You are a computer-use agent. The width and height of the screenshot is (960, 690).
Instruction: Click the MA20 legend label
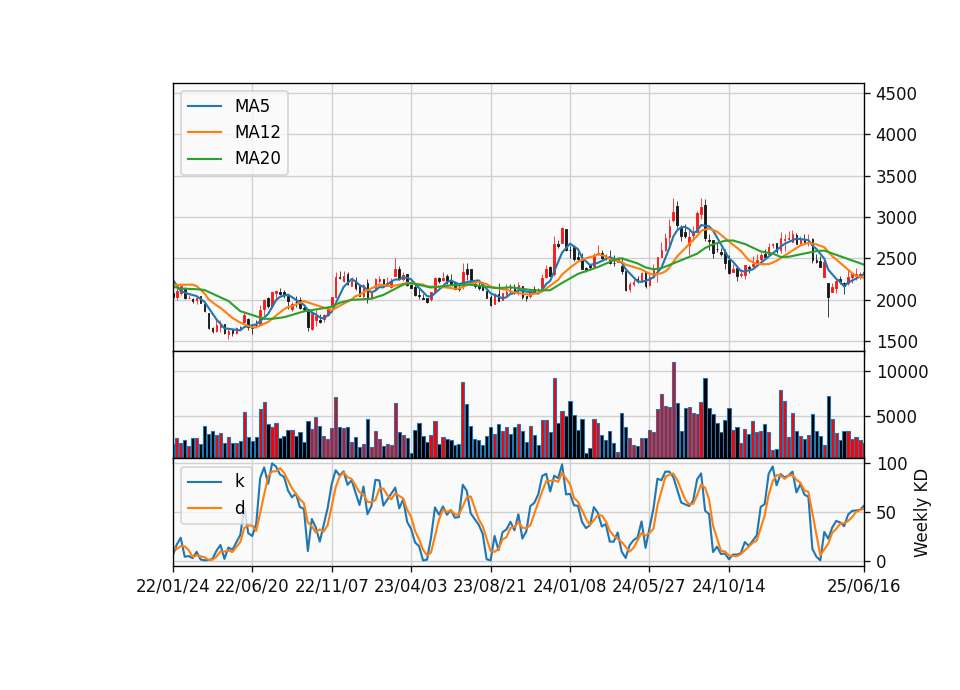(x=257, y=158)
